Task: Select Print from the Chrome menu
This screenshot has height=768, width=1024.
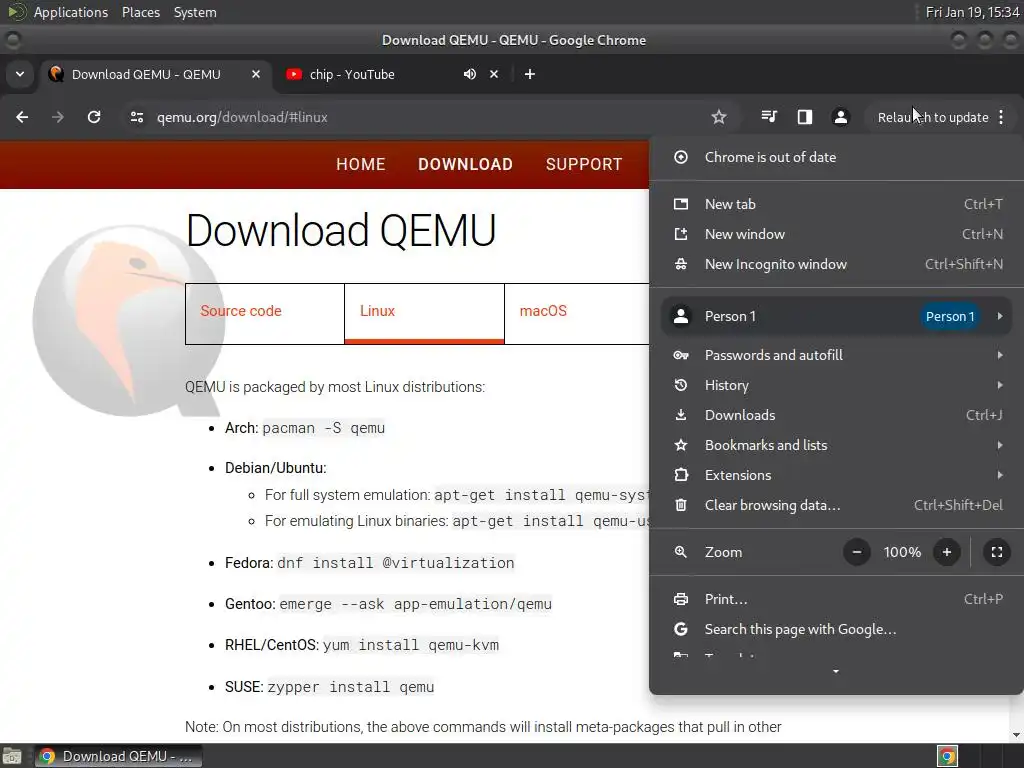Action: pos(838,600)
